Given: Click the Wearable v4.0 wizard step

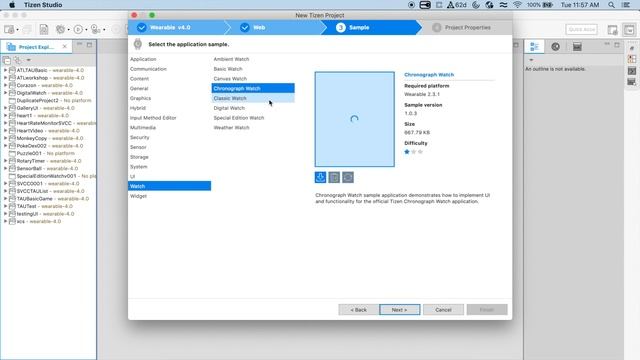Looking at the screenshot, I should point(170,27).
